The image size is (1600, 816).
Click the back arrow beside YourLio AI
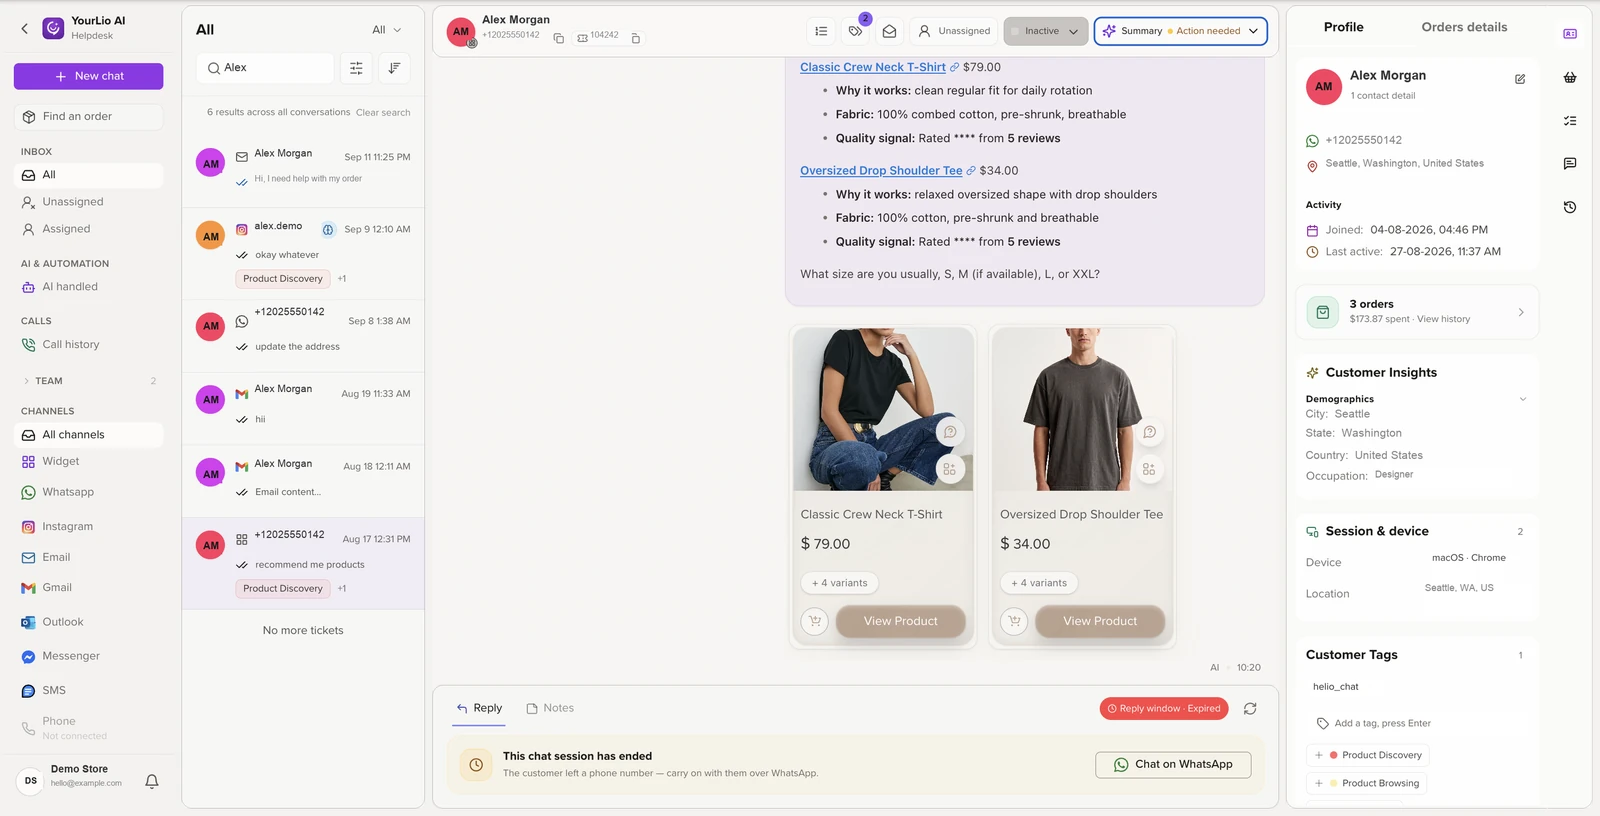coord(25,29)
